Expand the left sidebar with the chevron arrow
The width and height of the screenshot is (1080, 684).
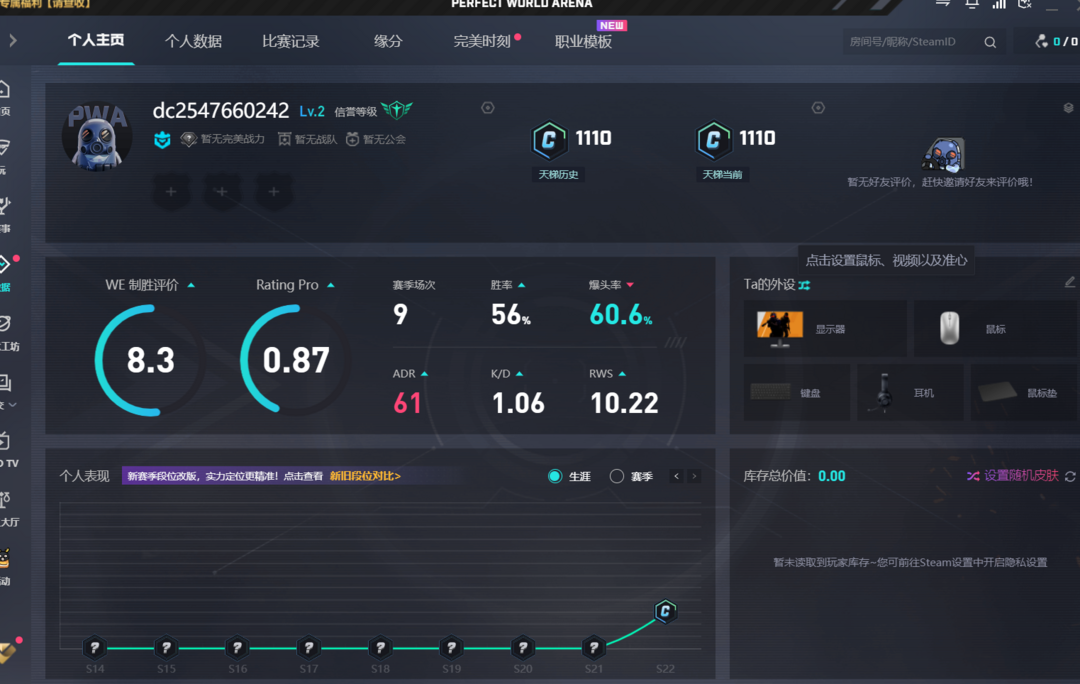[x=13, y=41]
